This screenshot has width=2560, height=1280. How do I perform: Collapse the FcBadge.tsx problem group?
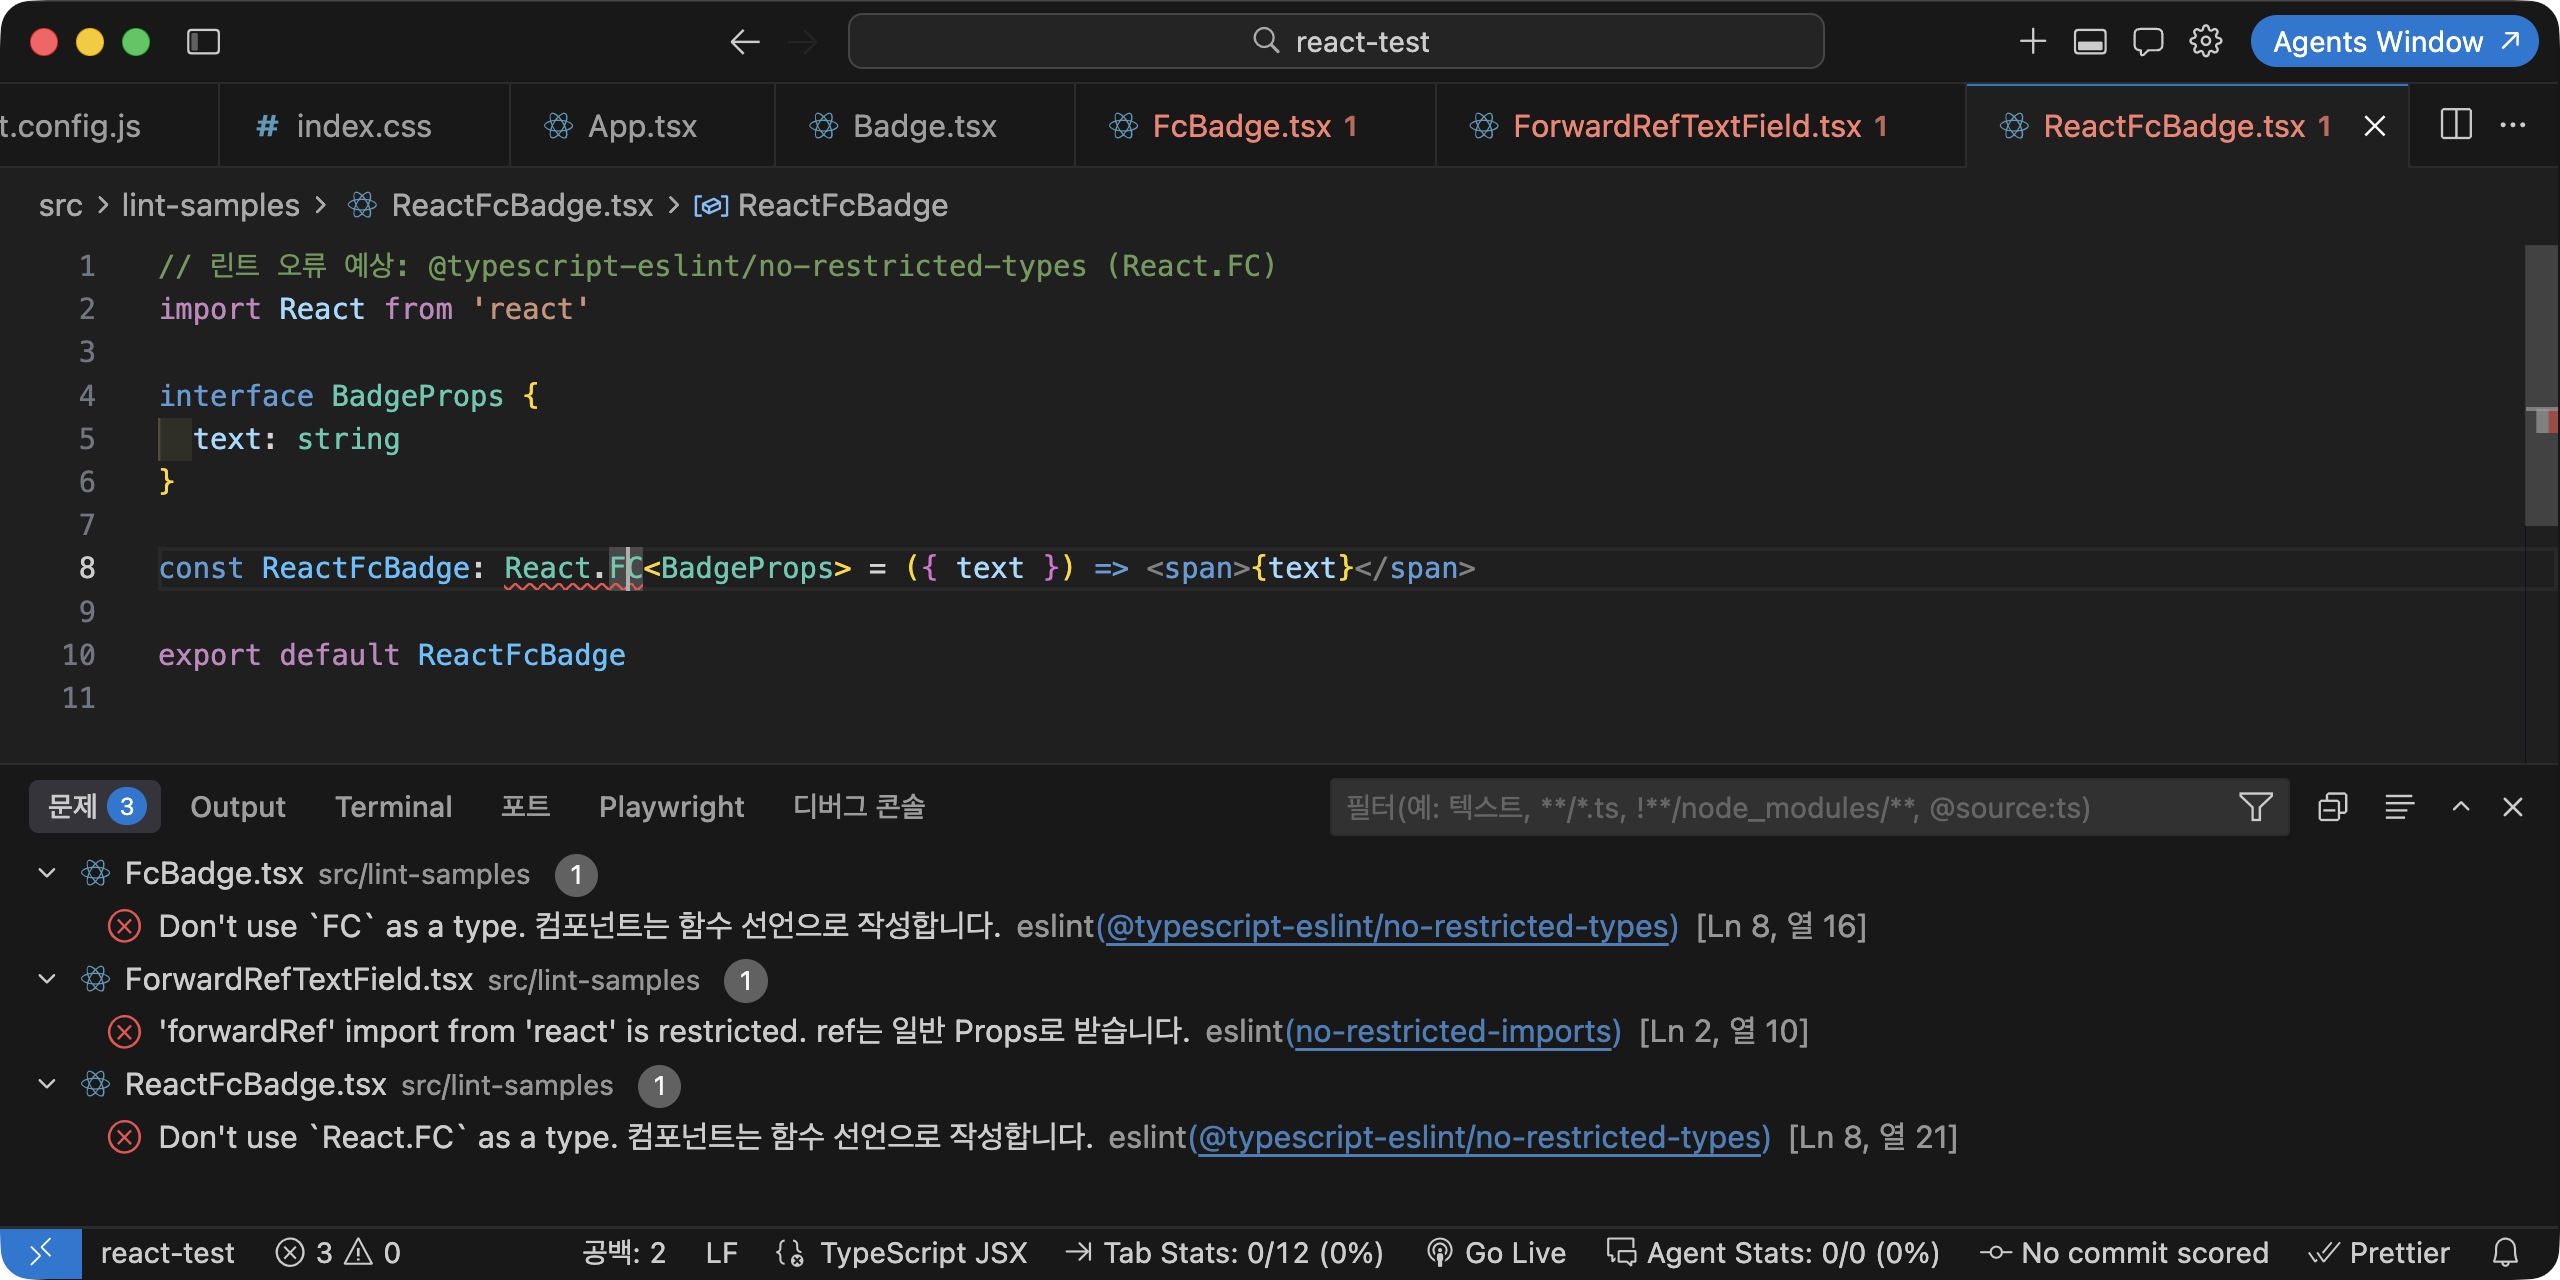click(x=47, y=874)
